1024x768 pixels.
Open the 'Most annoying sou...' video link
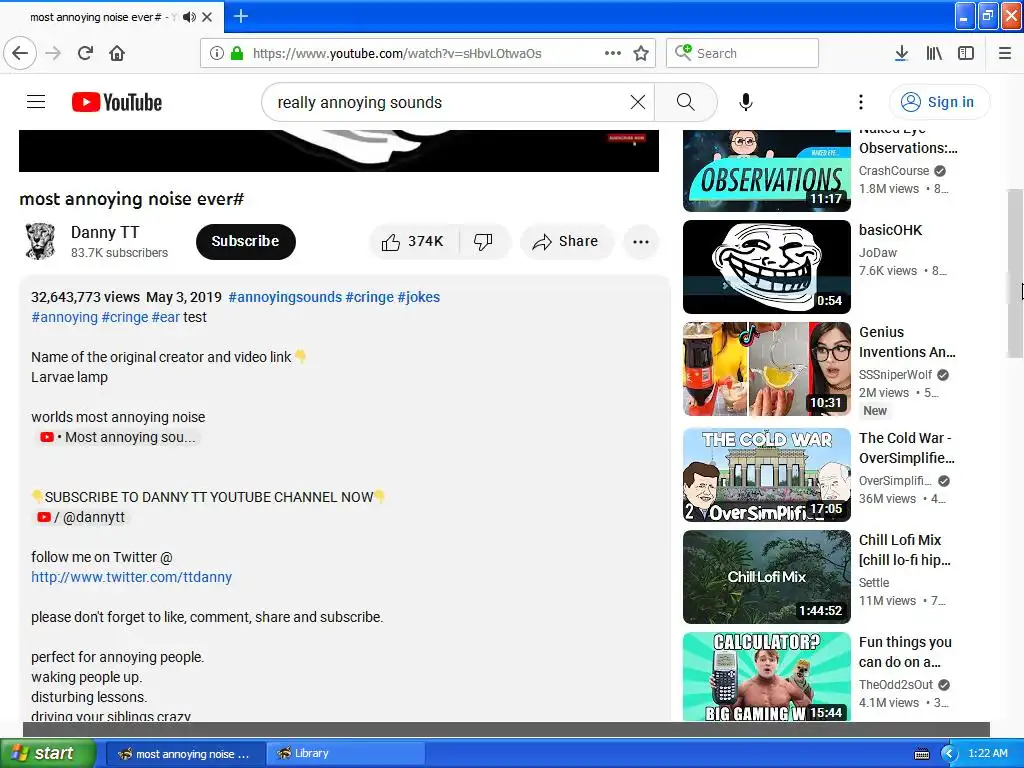(x=118, y=438)
